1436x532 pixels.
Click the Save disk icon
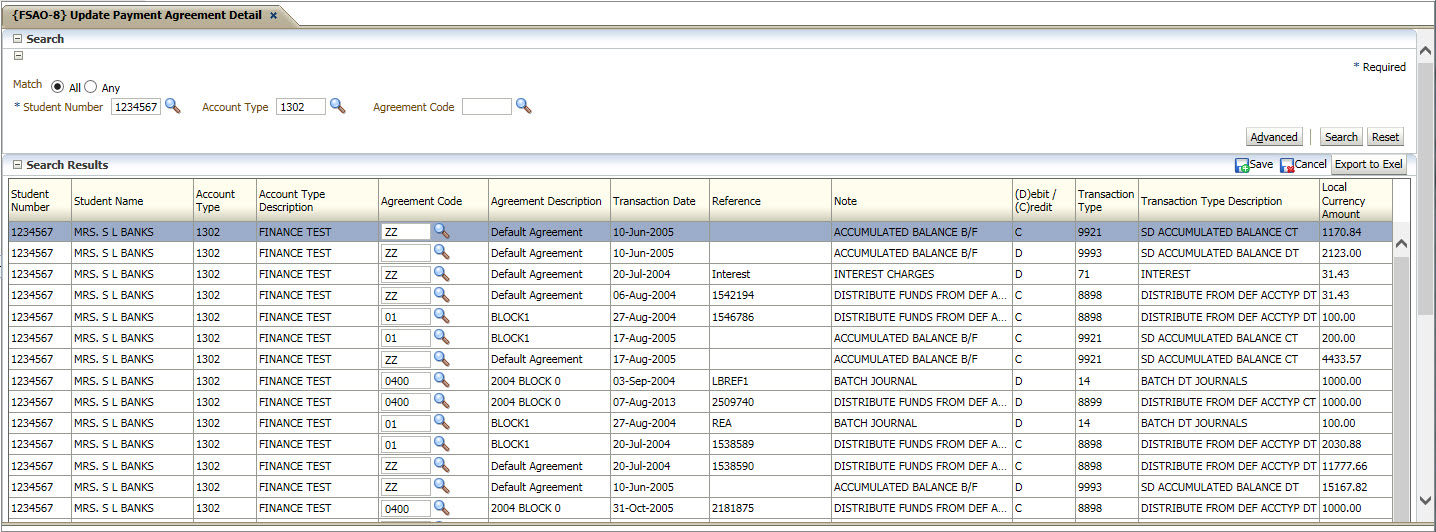pyautogui.click(x=1242, y=165)
